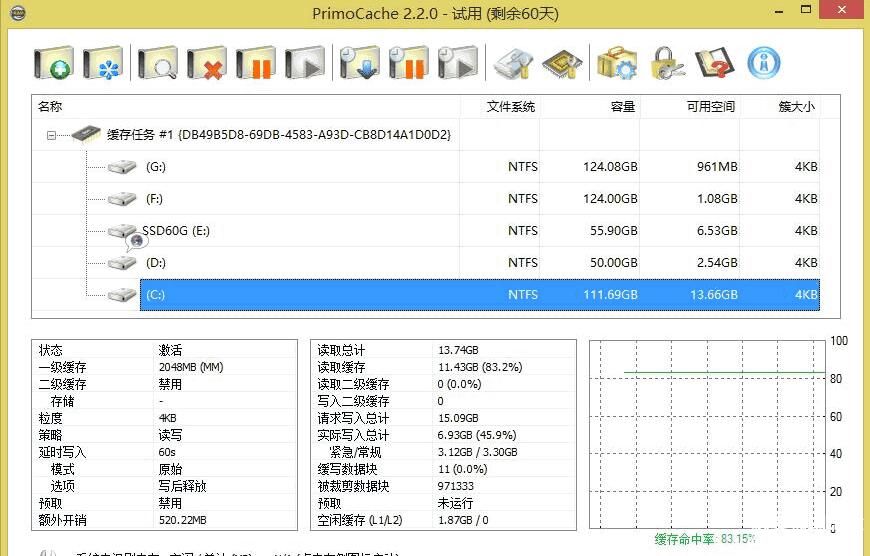Viewport: 870px width, 556px height.
Task: Click the 额外开销 value 520.22MB
Action: (182, 520)
